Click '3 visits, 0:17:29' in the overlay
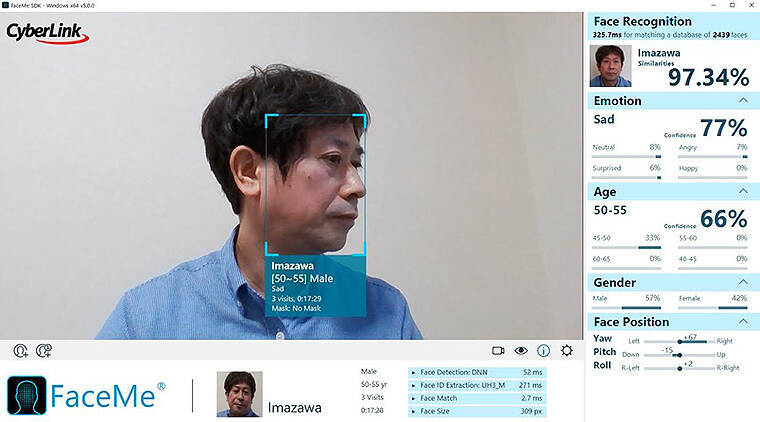This screenshot has width=760, height=422. [x=296, y=298]
